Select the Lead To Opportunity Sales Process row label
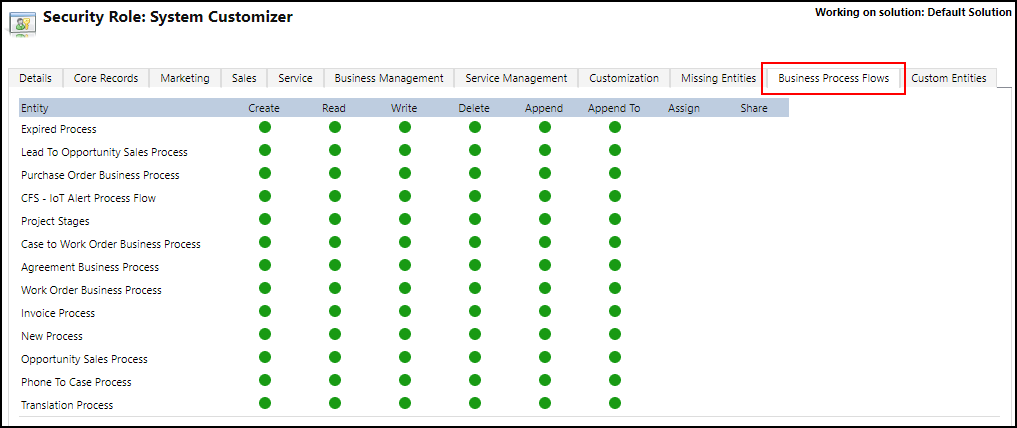 (104, 152)
